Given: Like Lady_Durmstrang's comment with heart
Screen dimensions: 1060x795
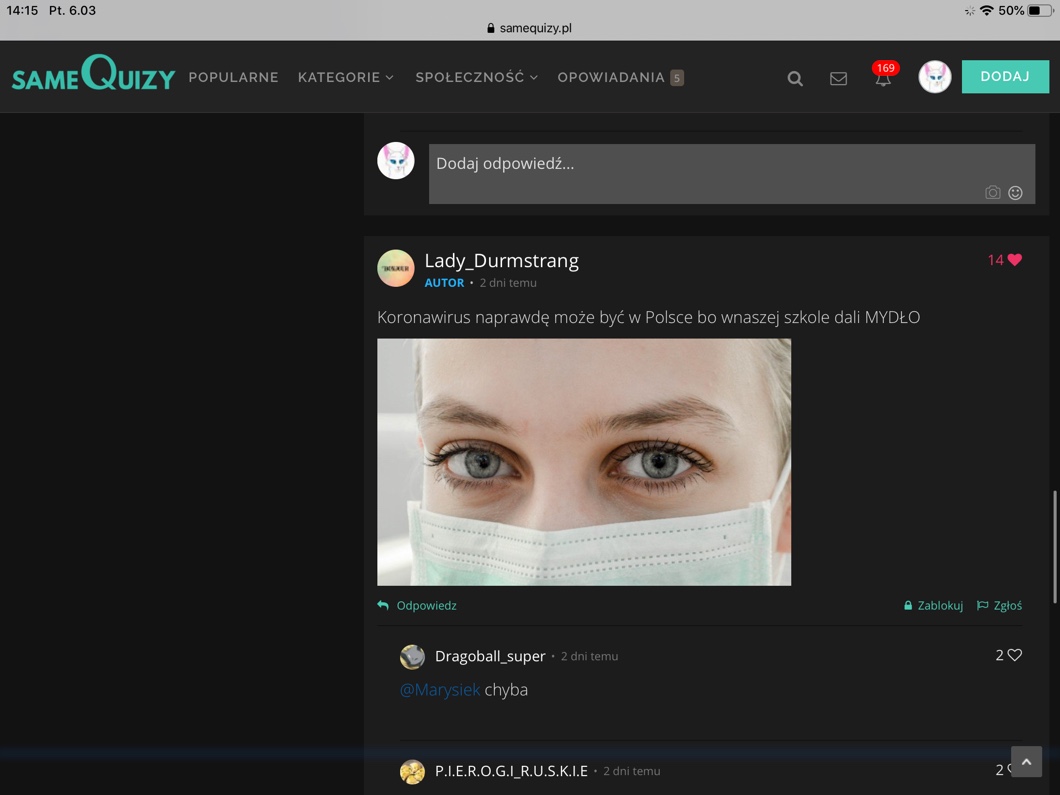Looking at the screenshot, I should coord(1015,260).
